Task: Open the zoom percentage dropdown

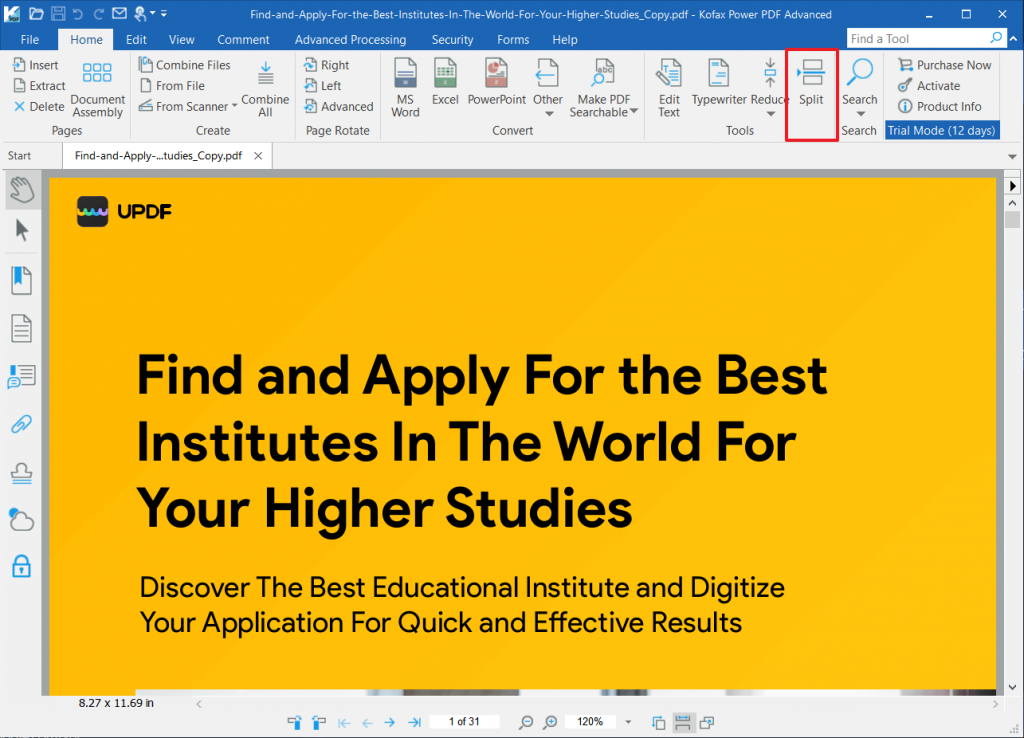Action: coord(627,722)
